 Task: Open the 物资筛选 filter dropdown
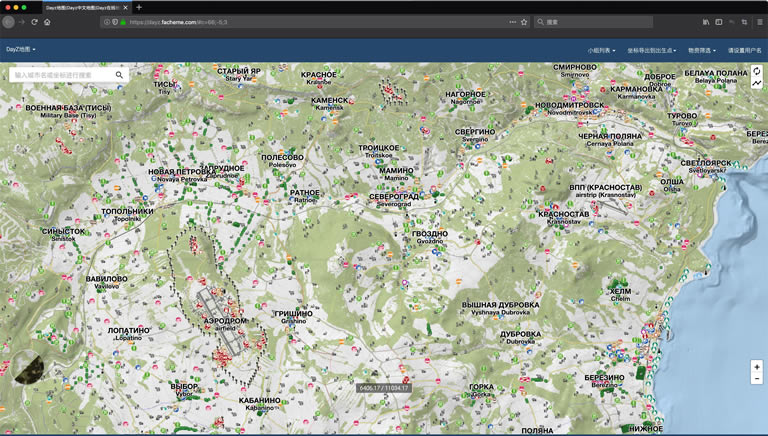(702, 50)
